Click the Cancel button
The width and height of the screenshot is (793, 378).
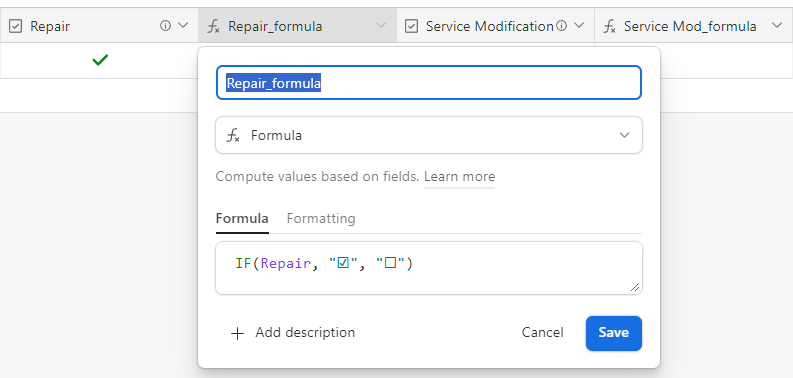tap(542, 333)
